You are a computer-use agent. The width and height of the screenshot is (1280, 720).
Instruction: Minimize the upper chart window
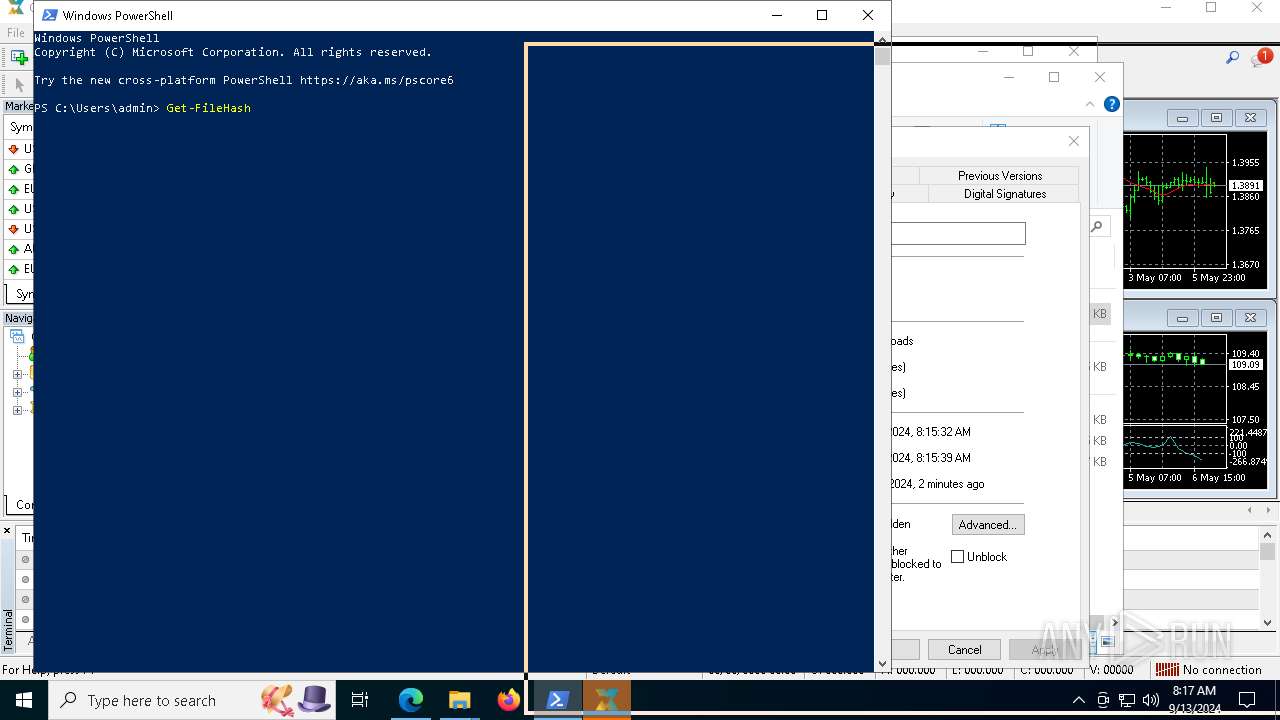coord(1183,118)
